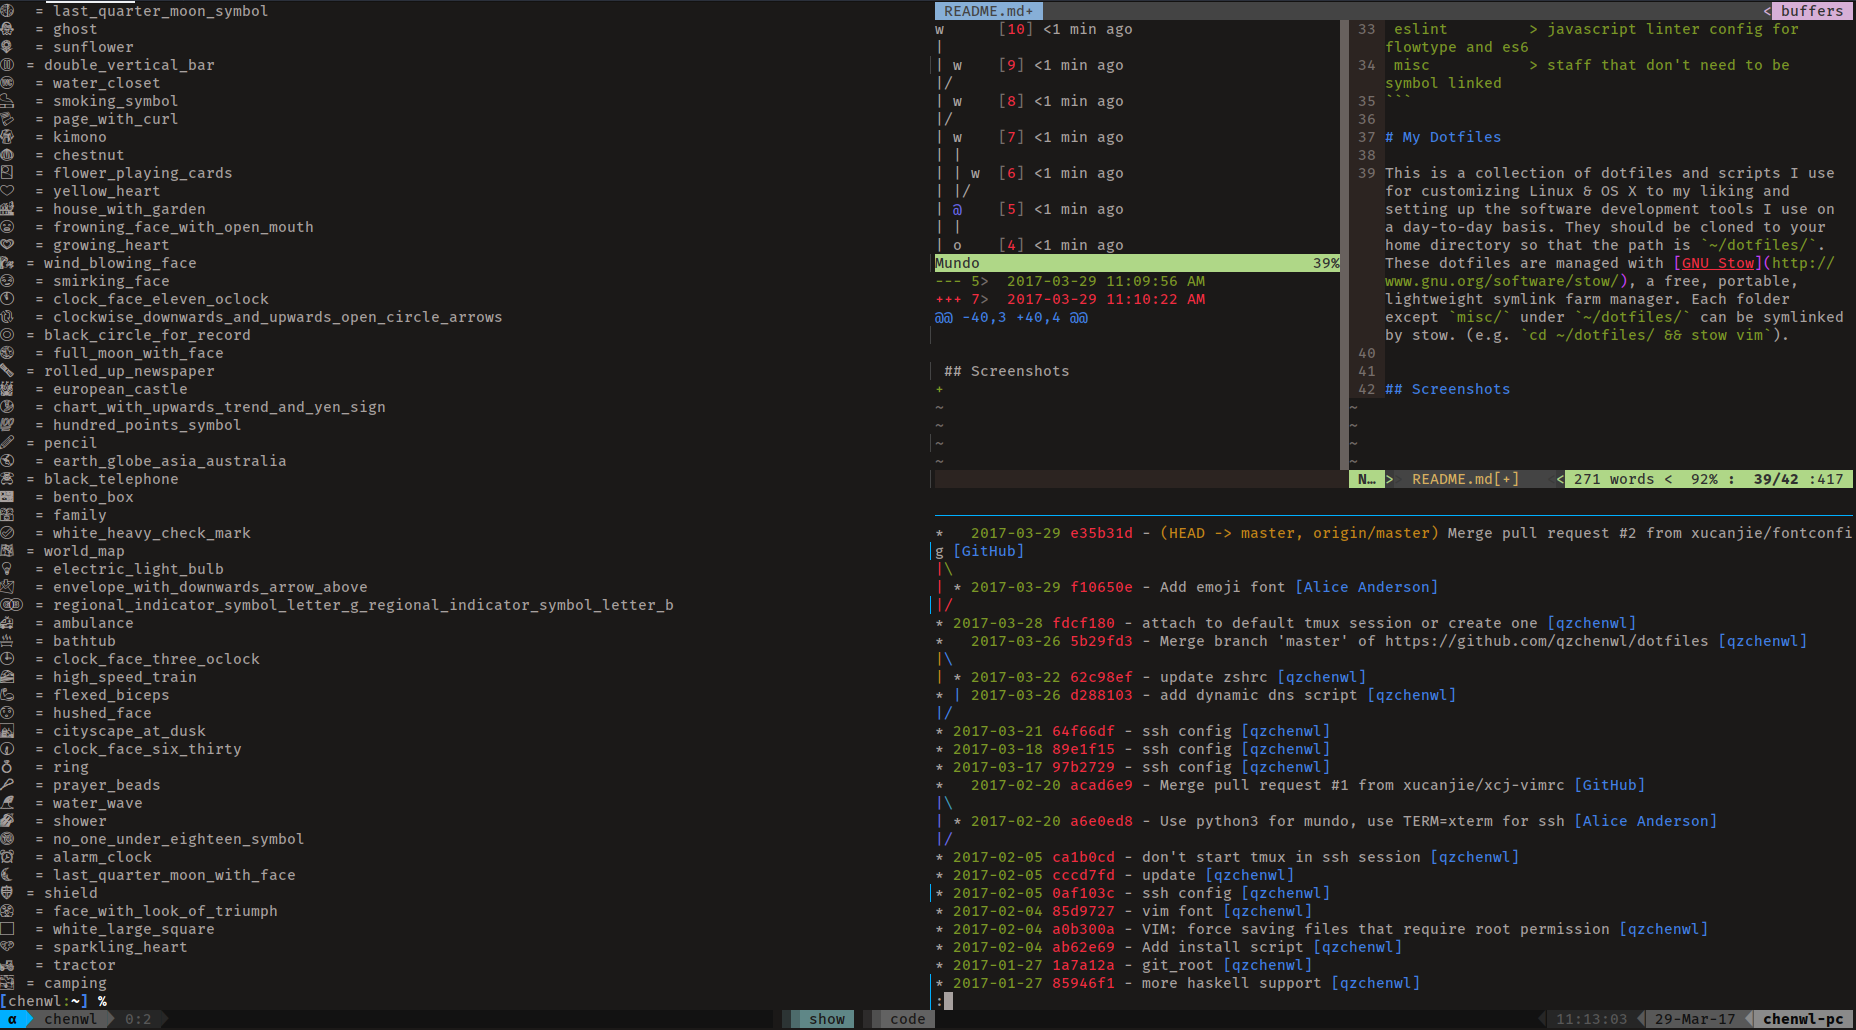
Task: Click the high_speed_train emoji icon
Action: [x=7, y=677]
